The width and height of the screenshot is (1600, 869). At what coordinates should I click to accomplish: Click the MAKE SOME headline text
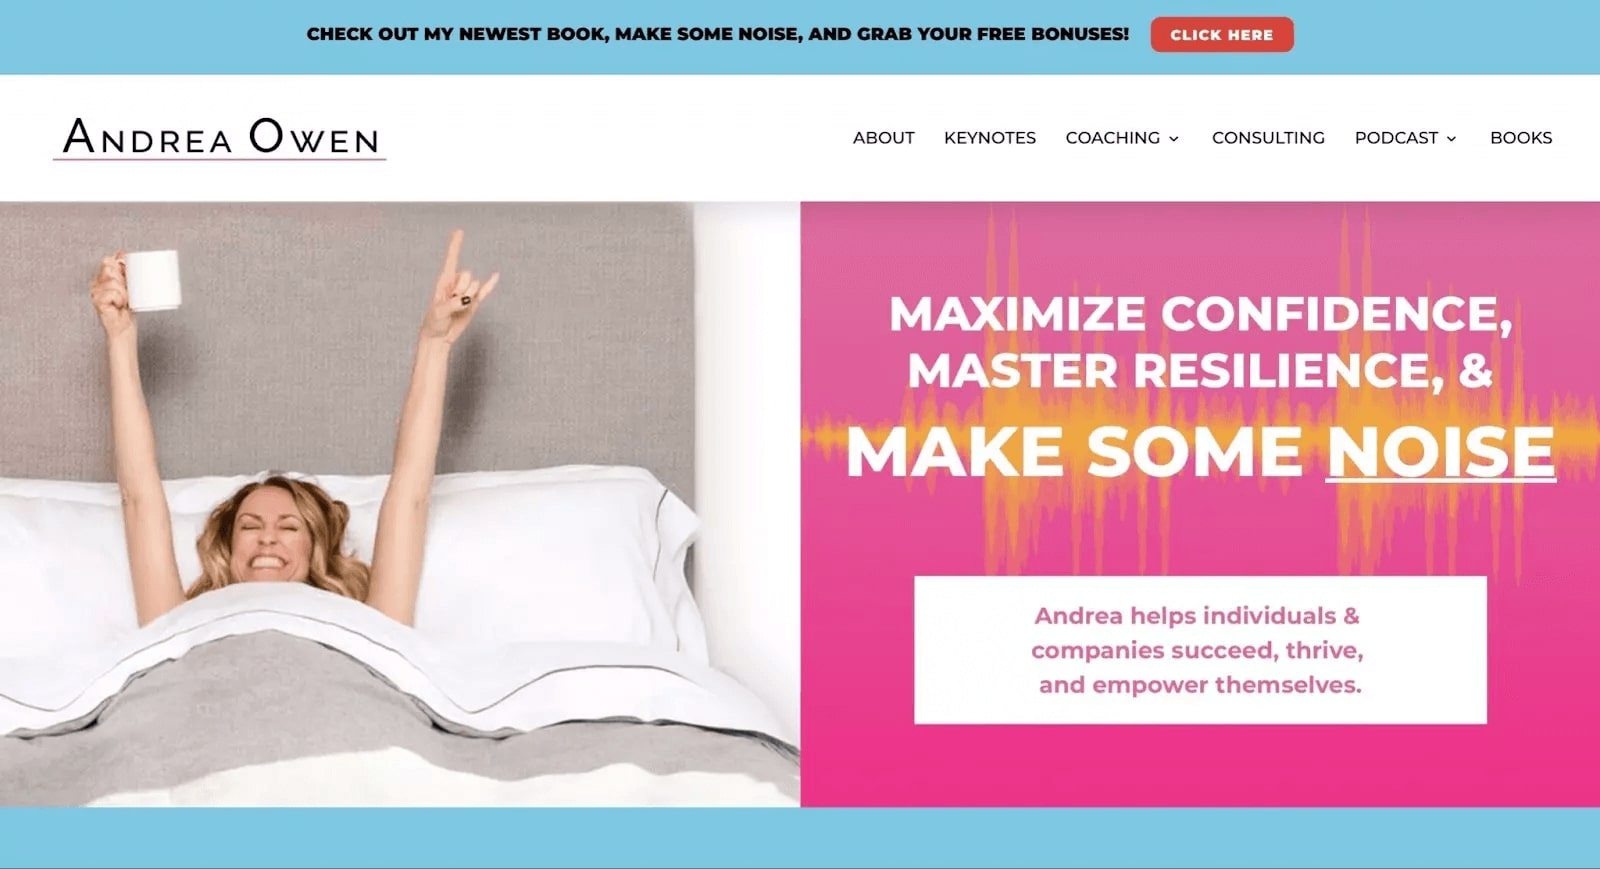(x=1074, y=452)
